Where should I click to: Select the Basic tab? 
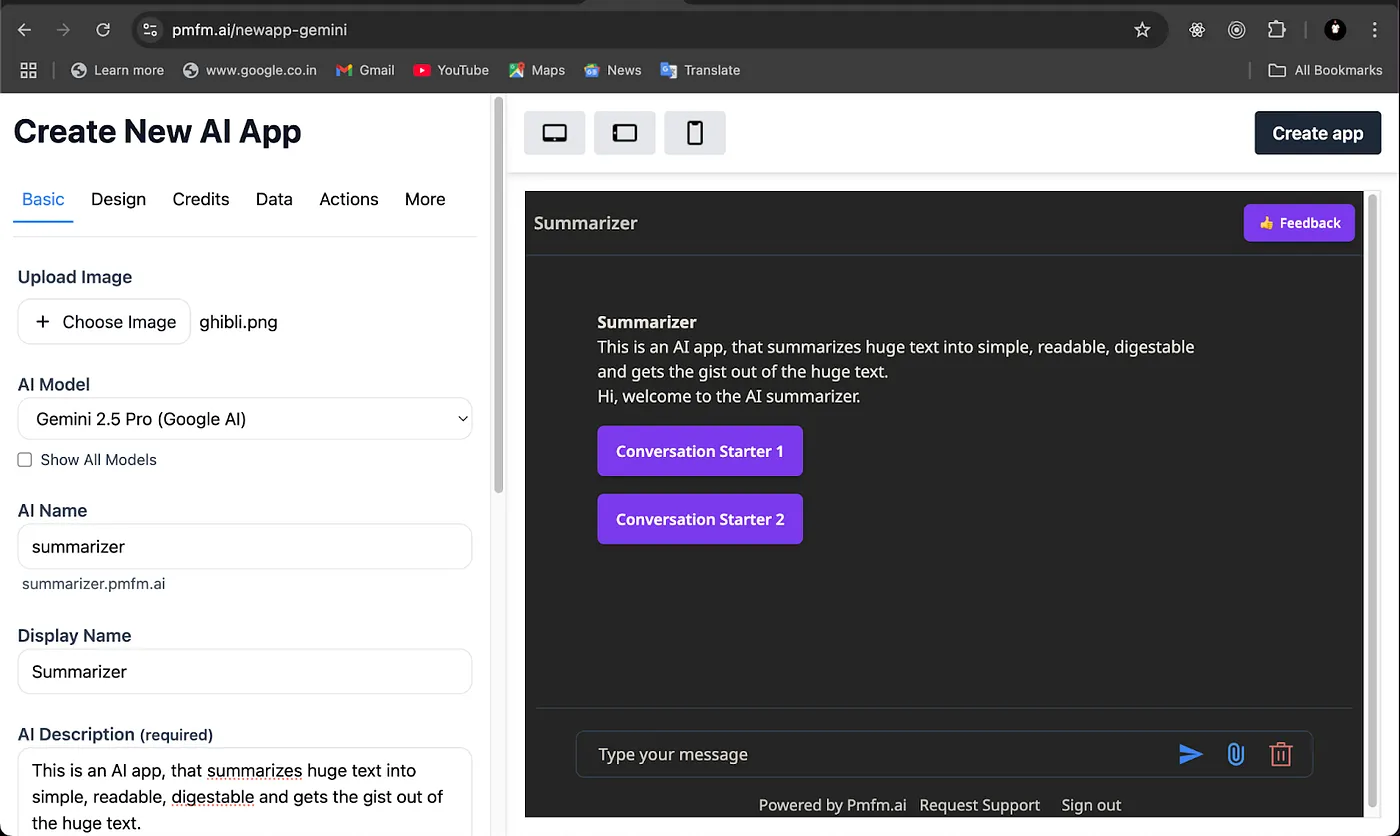tap(43, 199)
